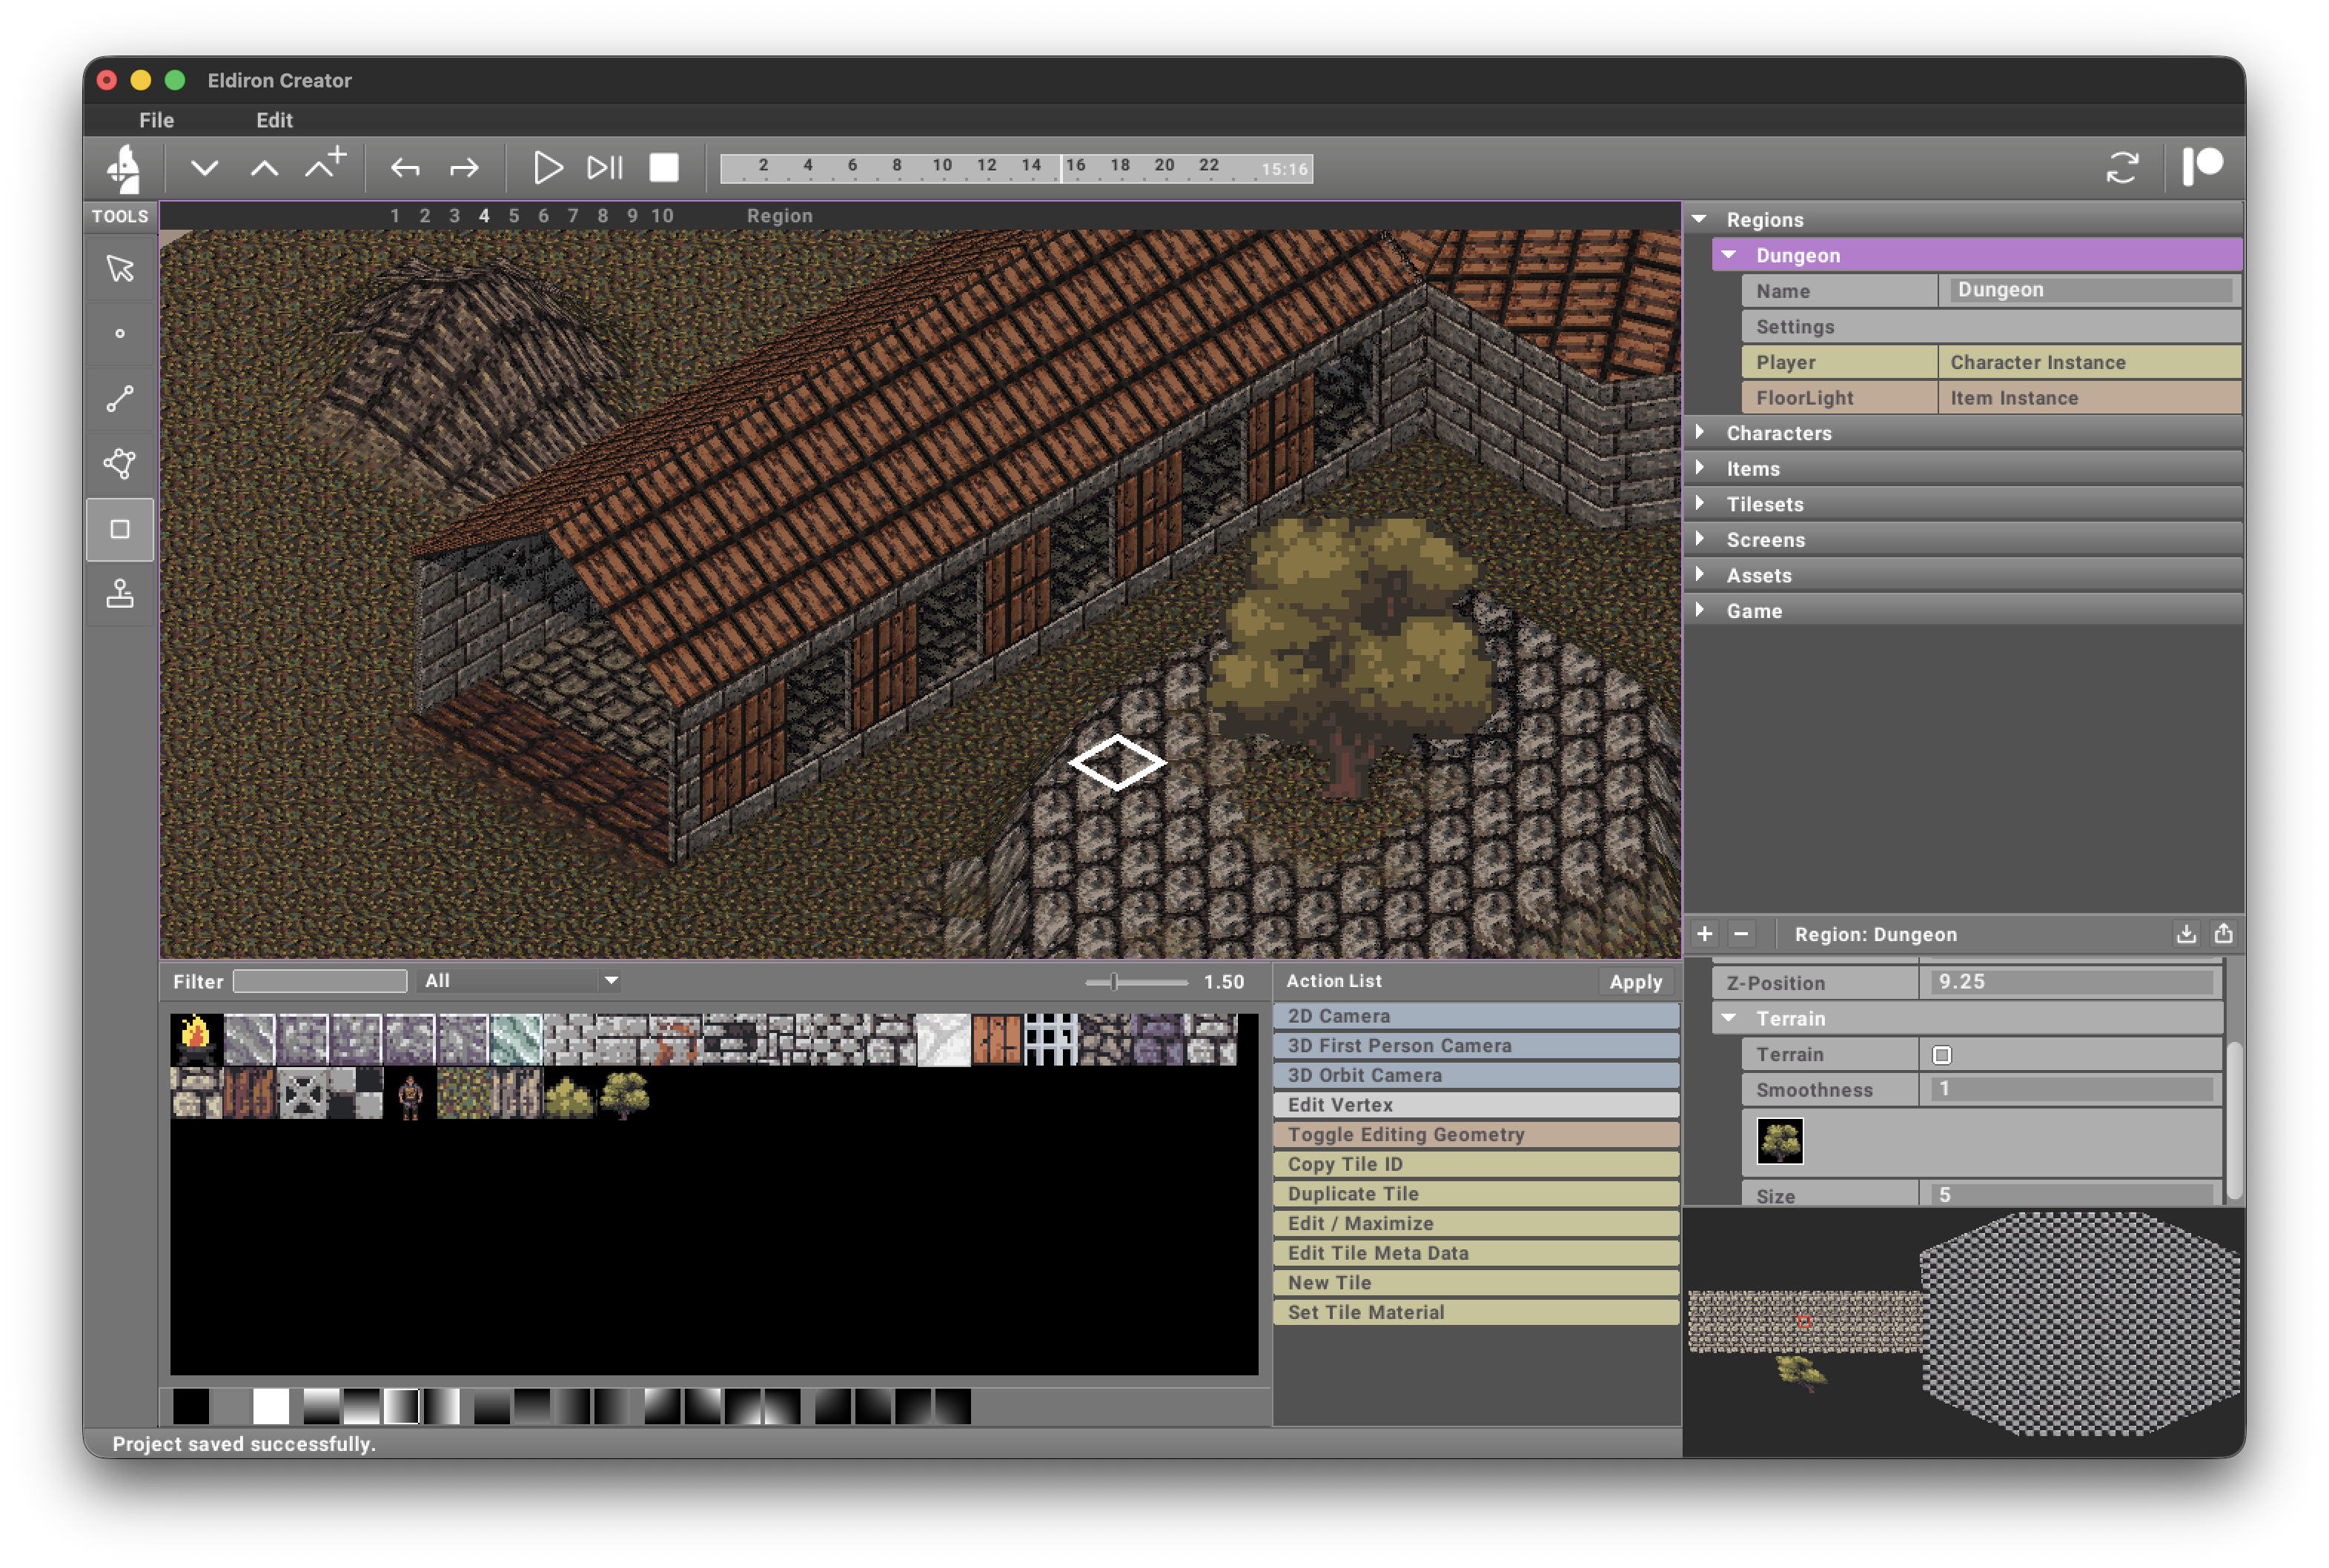The width and height of the screenshot is (2329, 1568).
Task: Collapse the Dungeon region entry
Action: (x=1727, y=255)
